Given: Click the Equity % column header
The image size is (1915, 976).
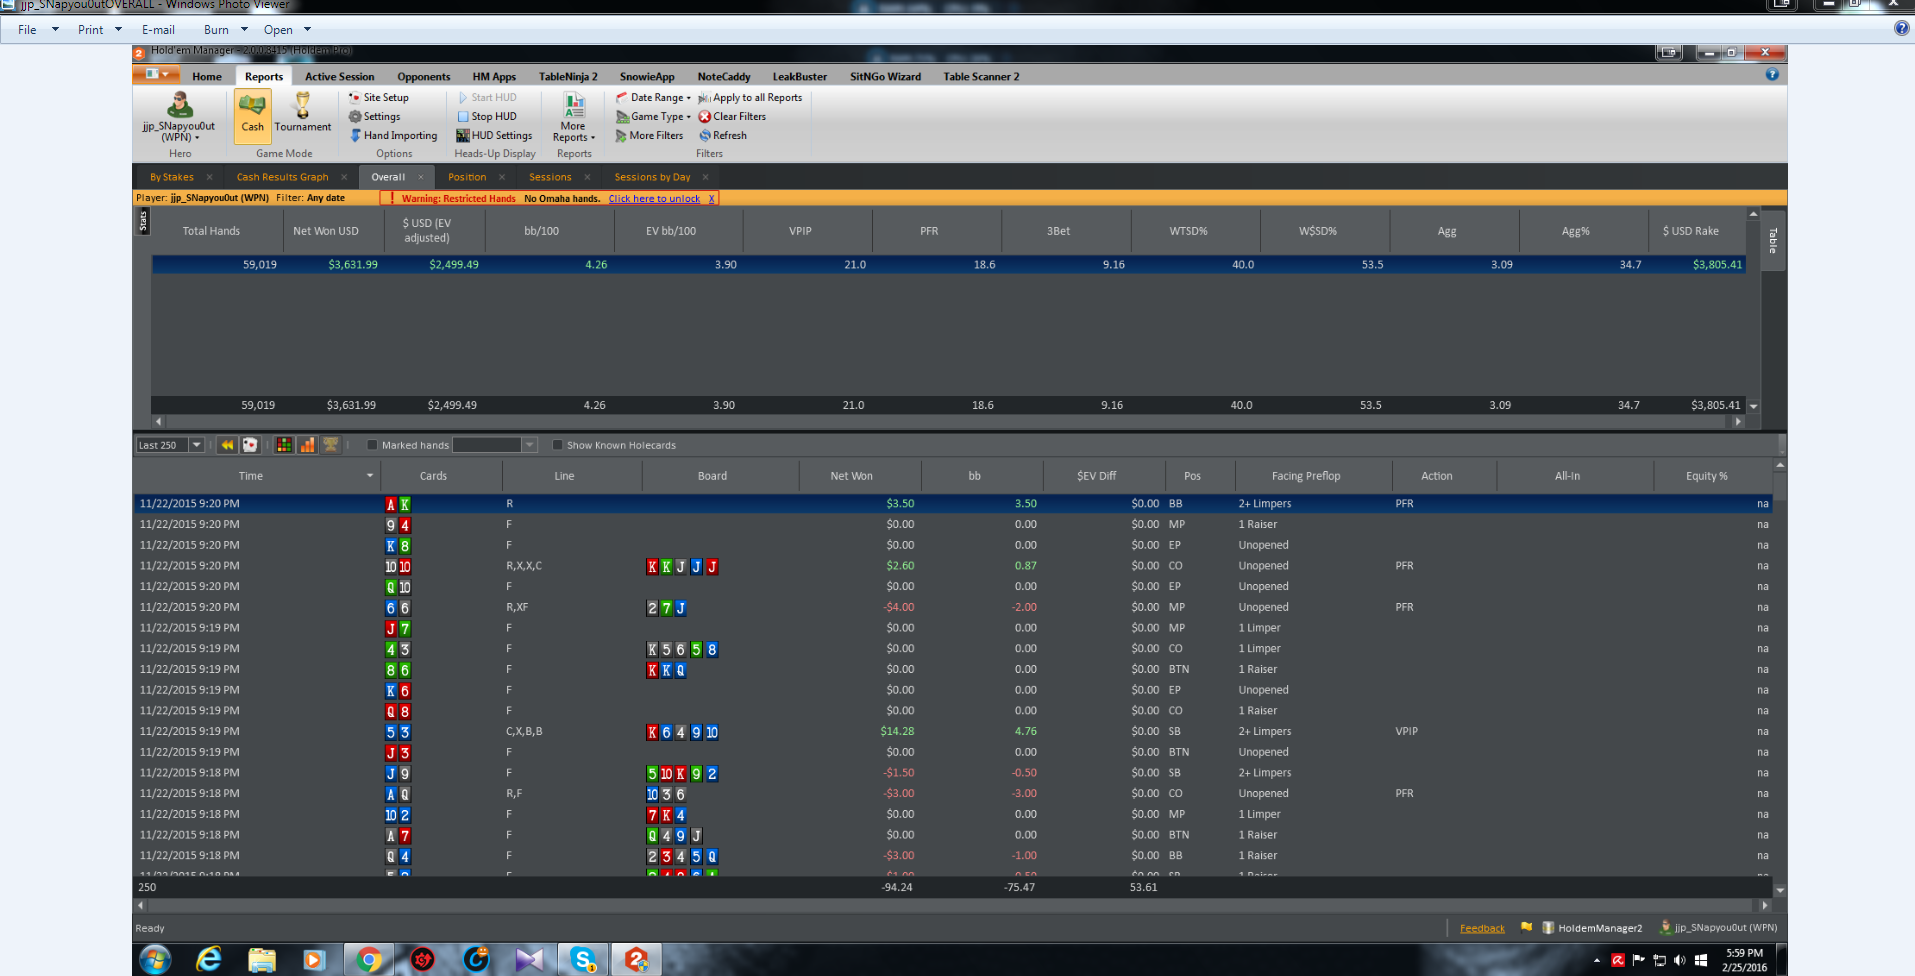Looking at the screenshot, I should coord(1707,476).
